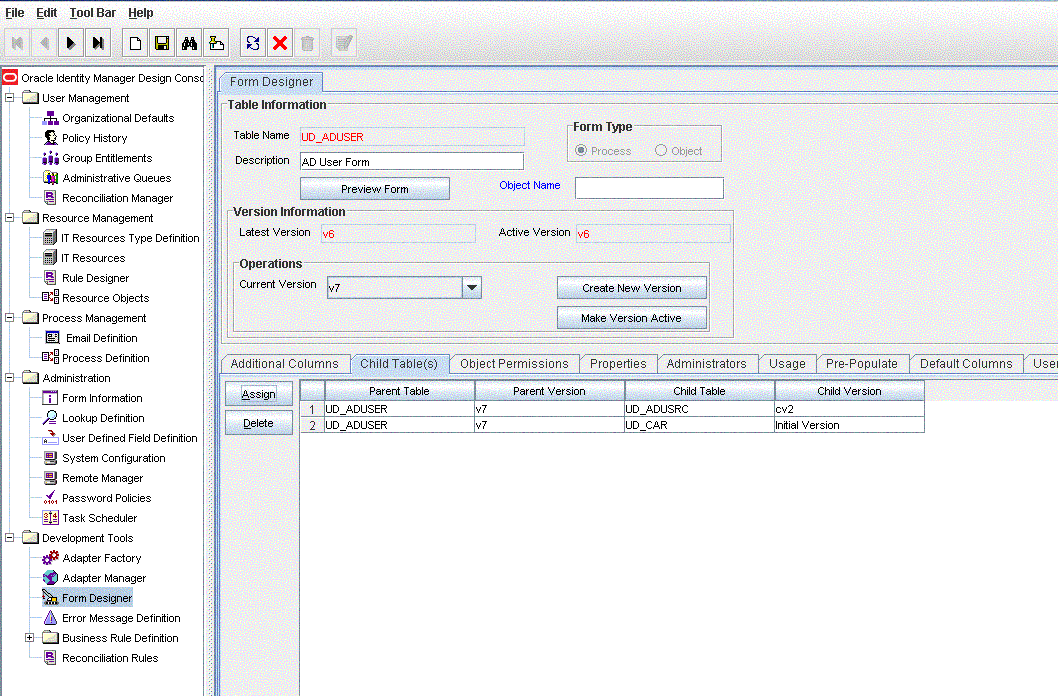Click the Assign button
This screenshot has height=696, width=1058.
(x=258, y=394)
